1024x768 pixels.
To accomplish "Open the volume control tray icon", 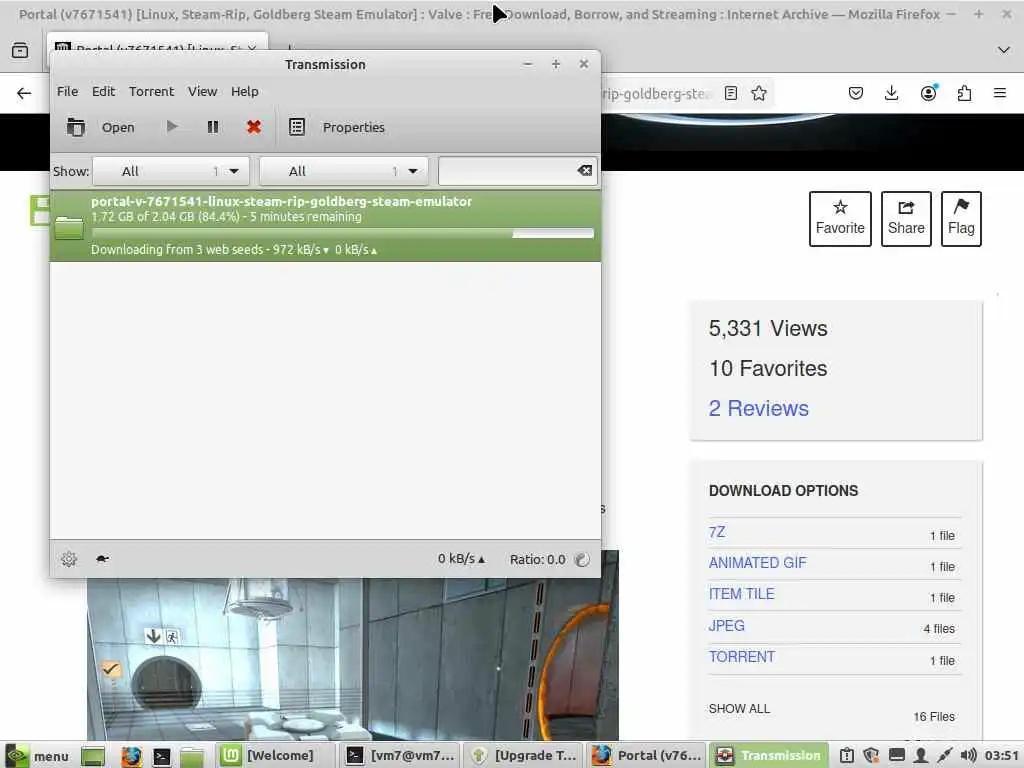I will coord(968,756).
